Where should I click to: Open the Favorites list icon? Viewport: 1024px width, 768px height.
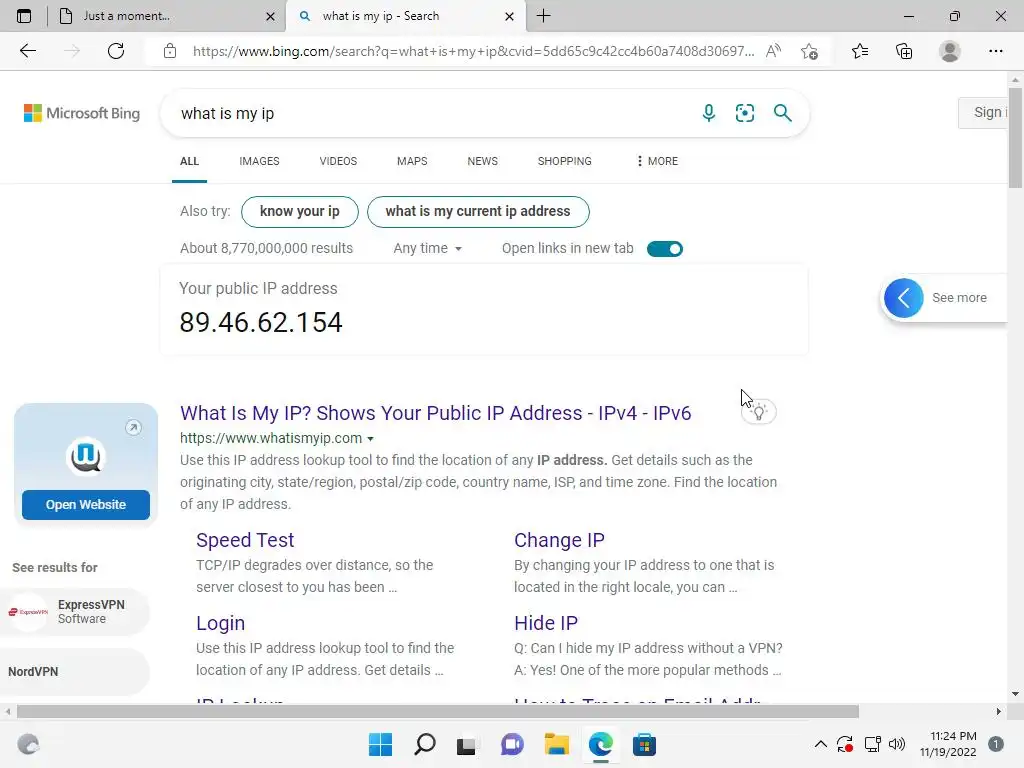click(x=860, y=51)
